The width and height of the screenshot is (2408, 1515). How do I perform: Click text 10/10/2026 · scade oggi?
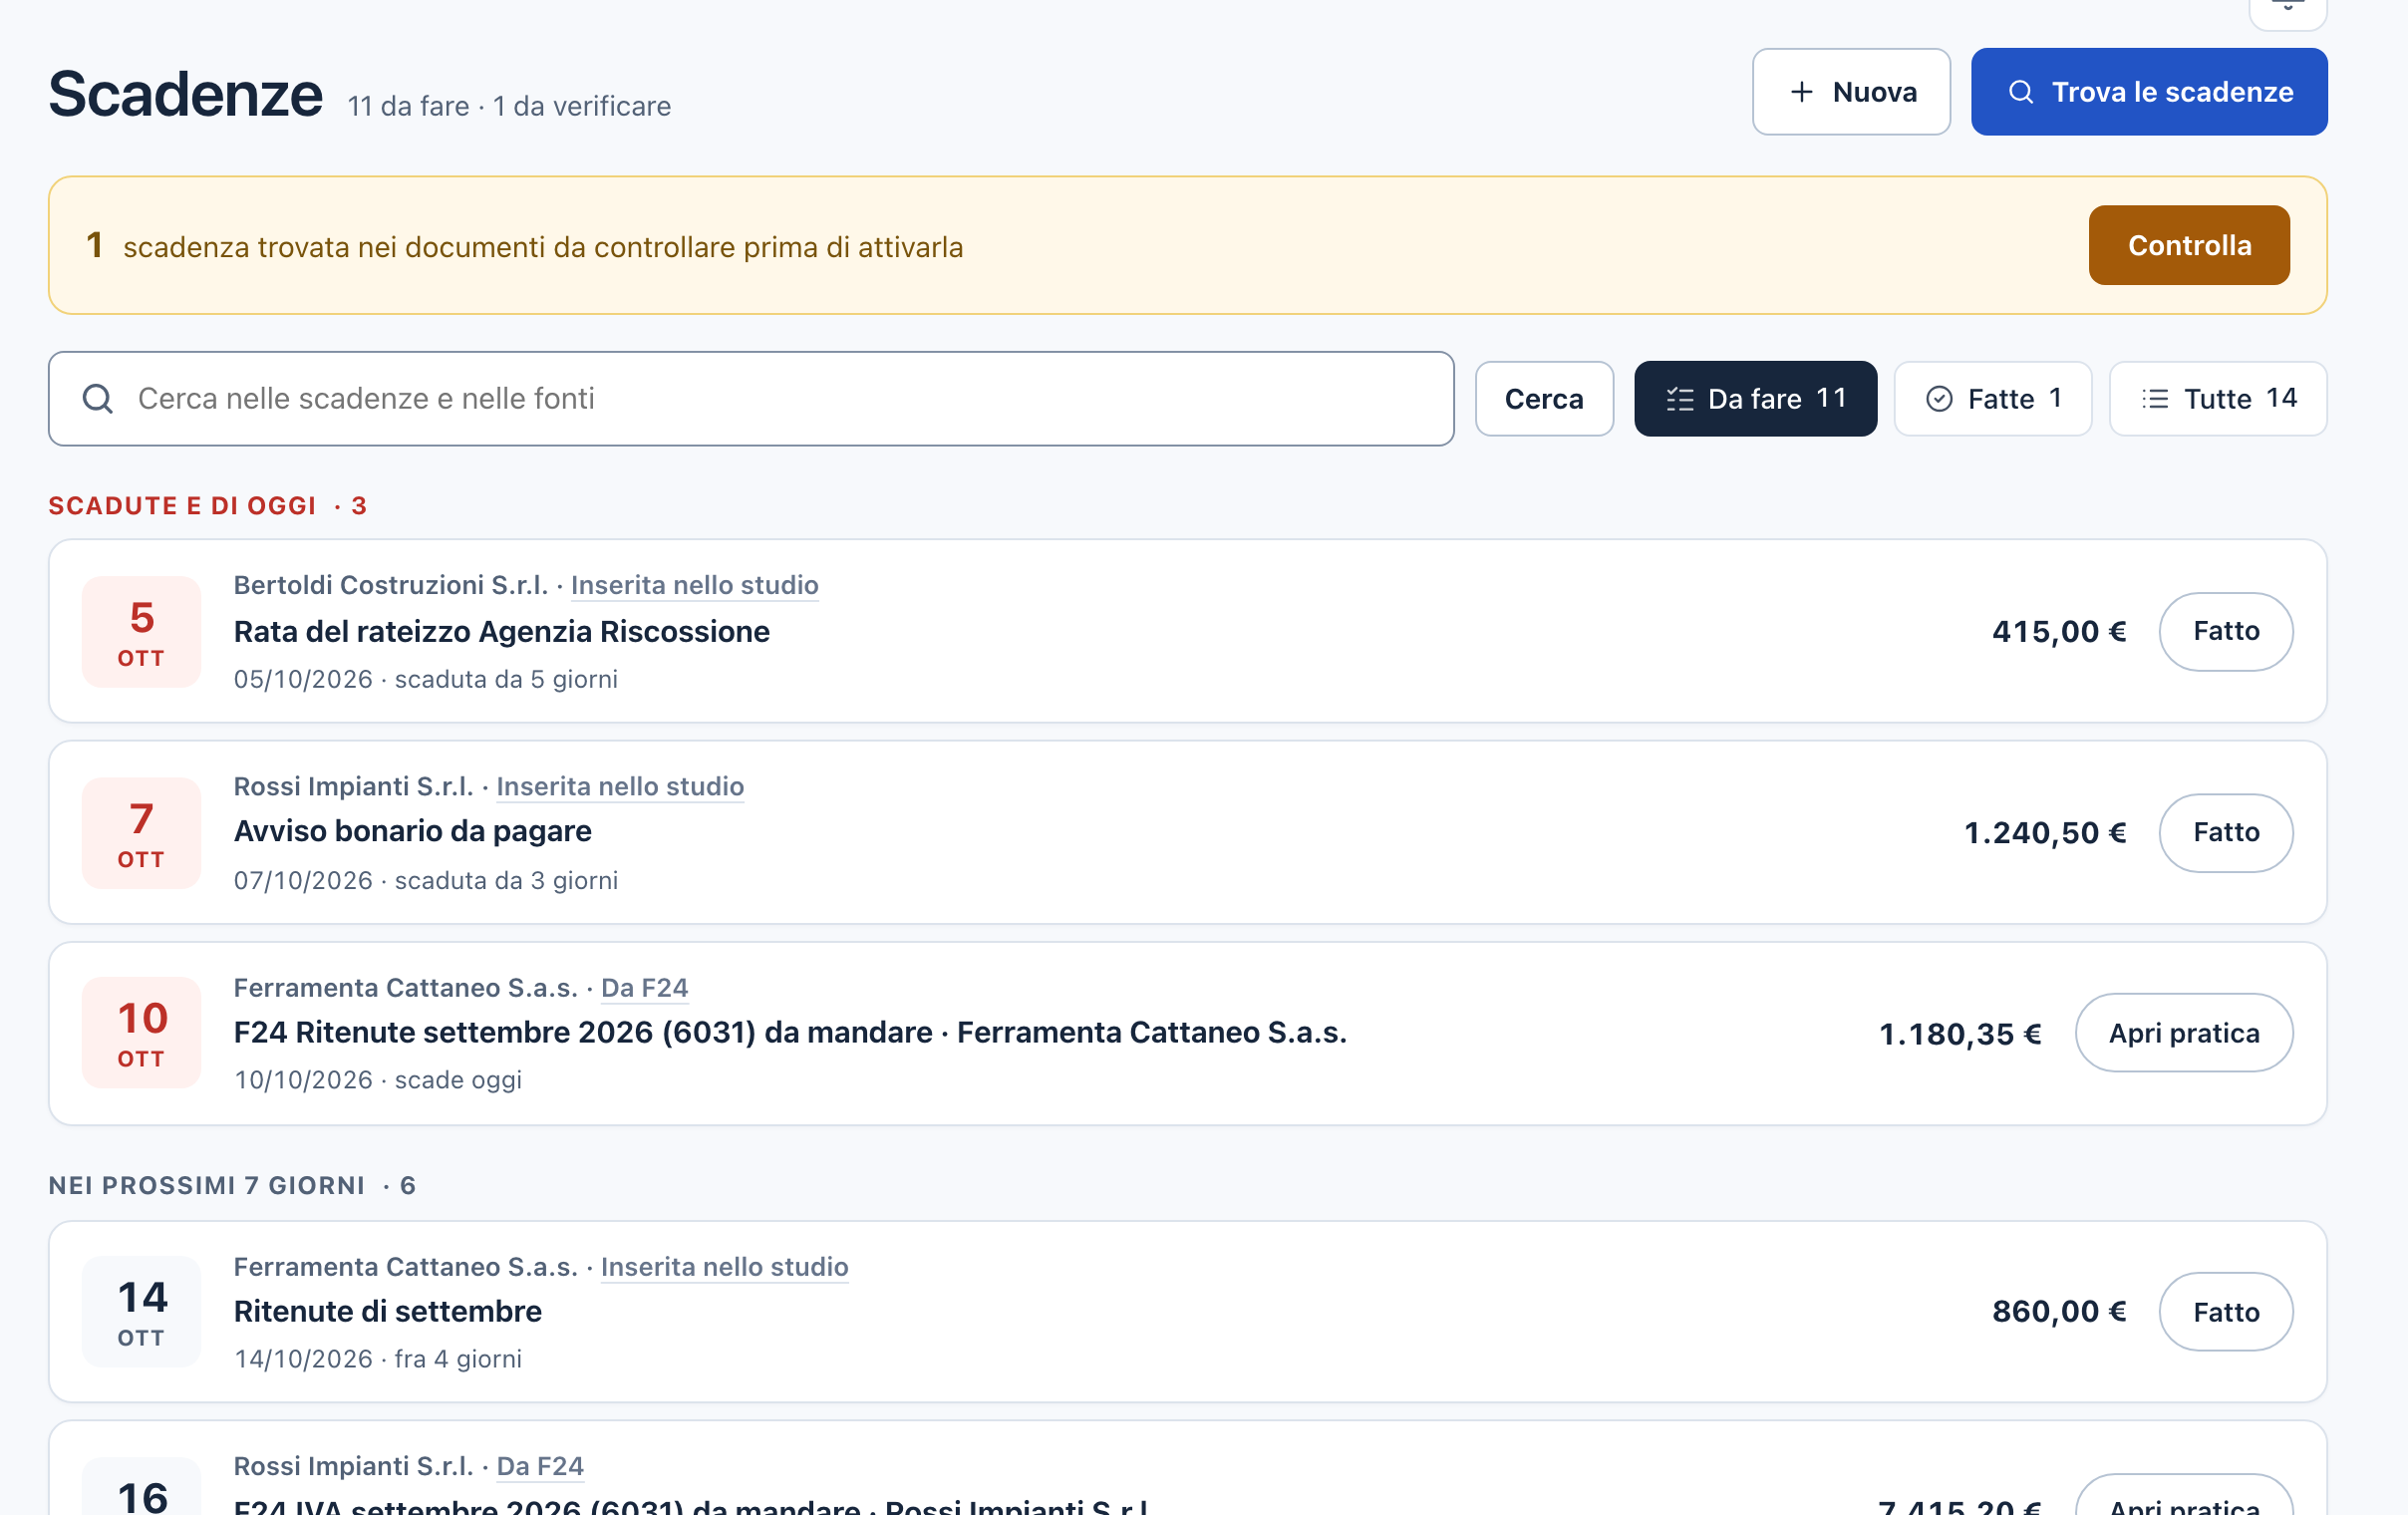coord(377,1081)
